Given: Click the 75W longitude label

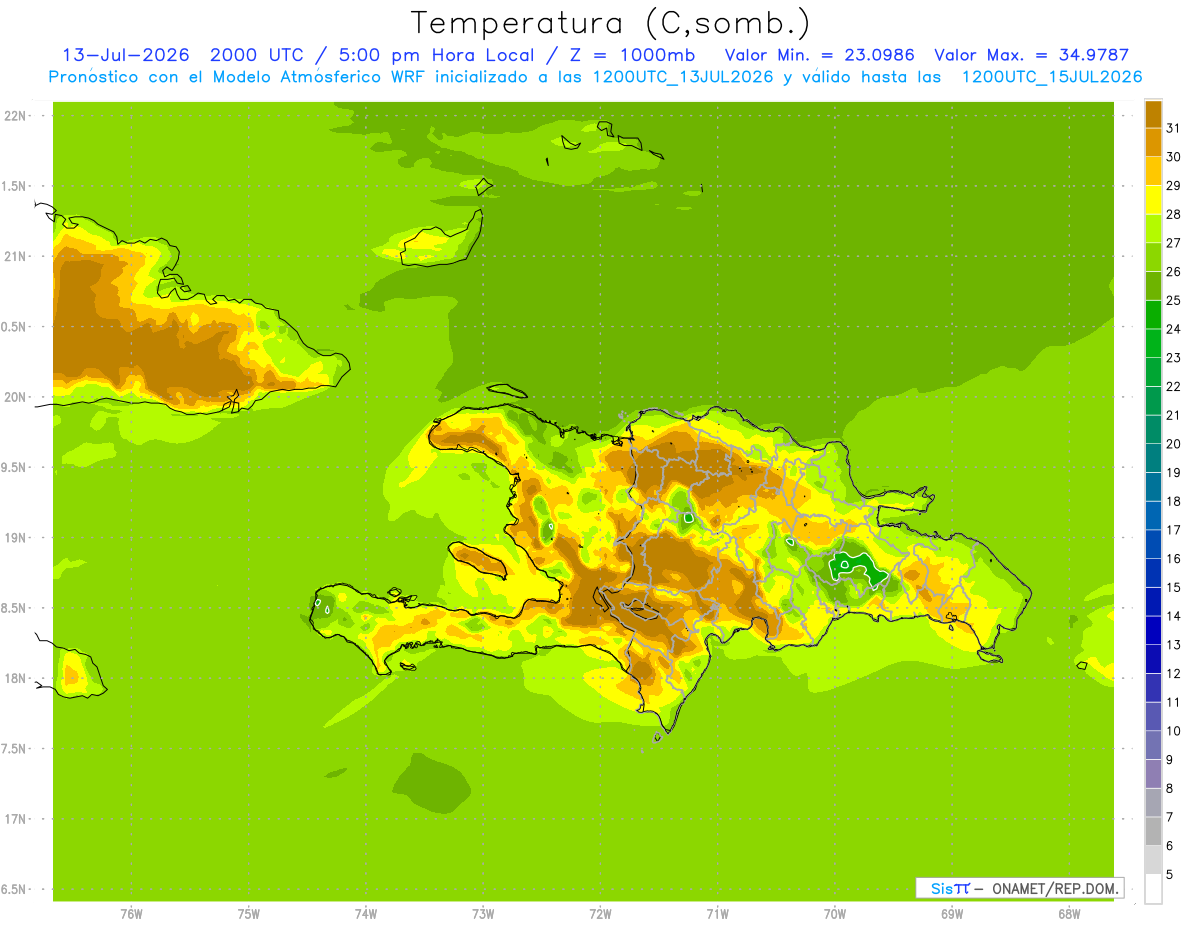Looking at the screenshot, I should [248, 913].
